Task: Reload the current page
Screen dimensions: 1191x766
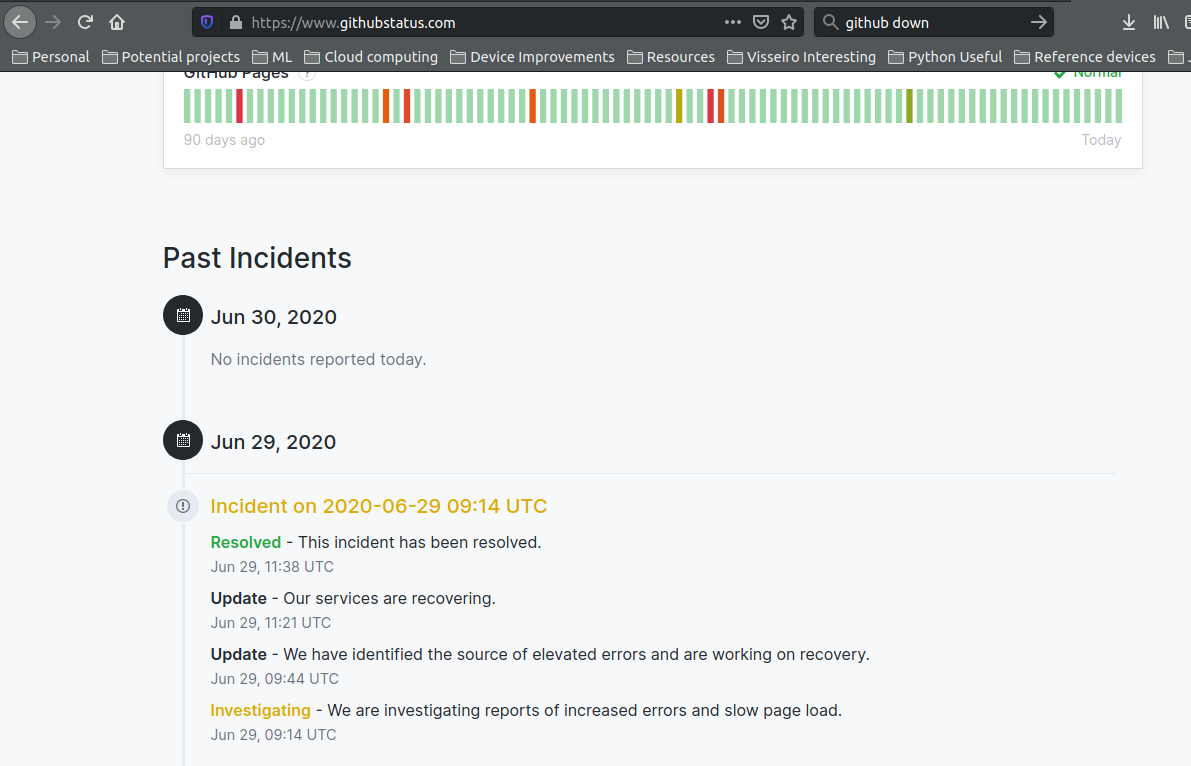Action: (85, 21)
